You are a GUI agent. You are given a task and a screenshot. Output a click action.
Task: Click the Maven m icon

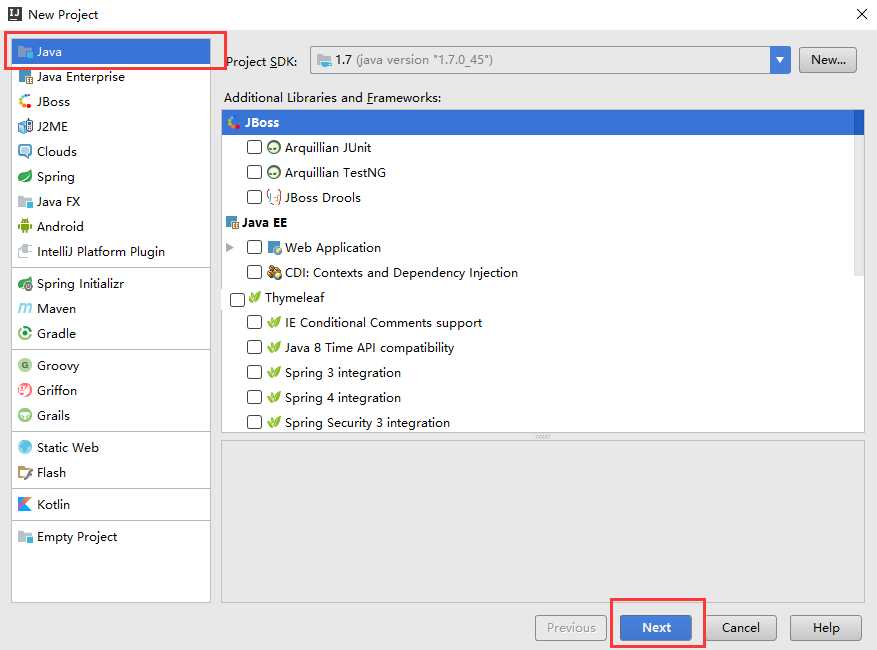point(25,308)
